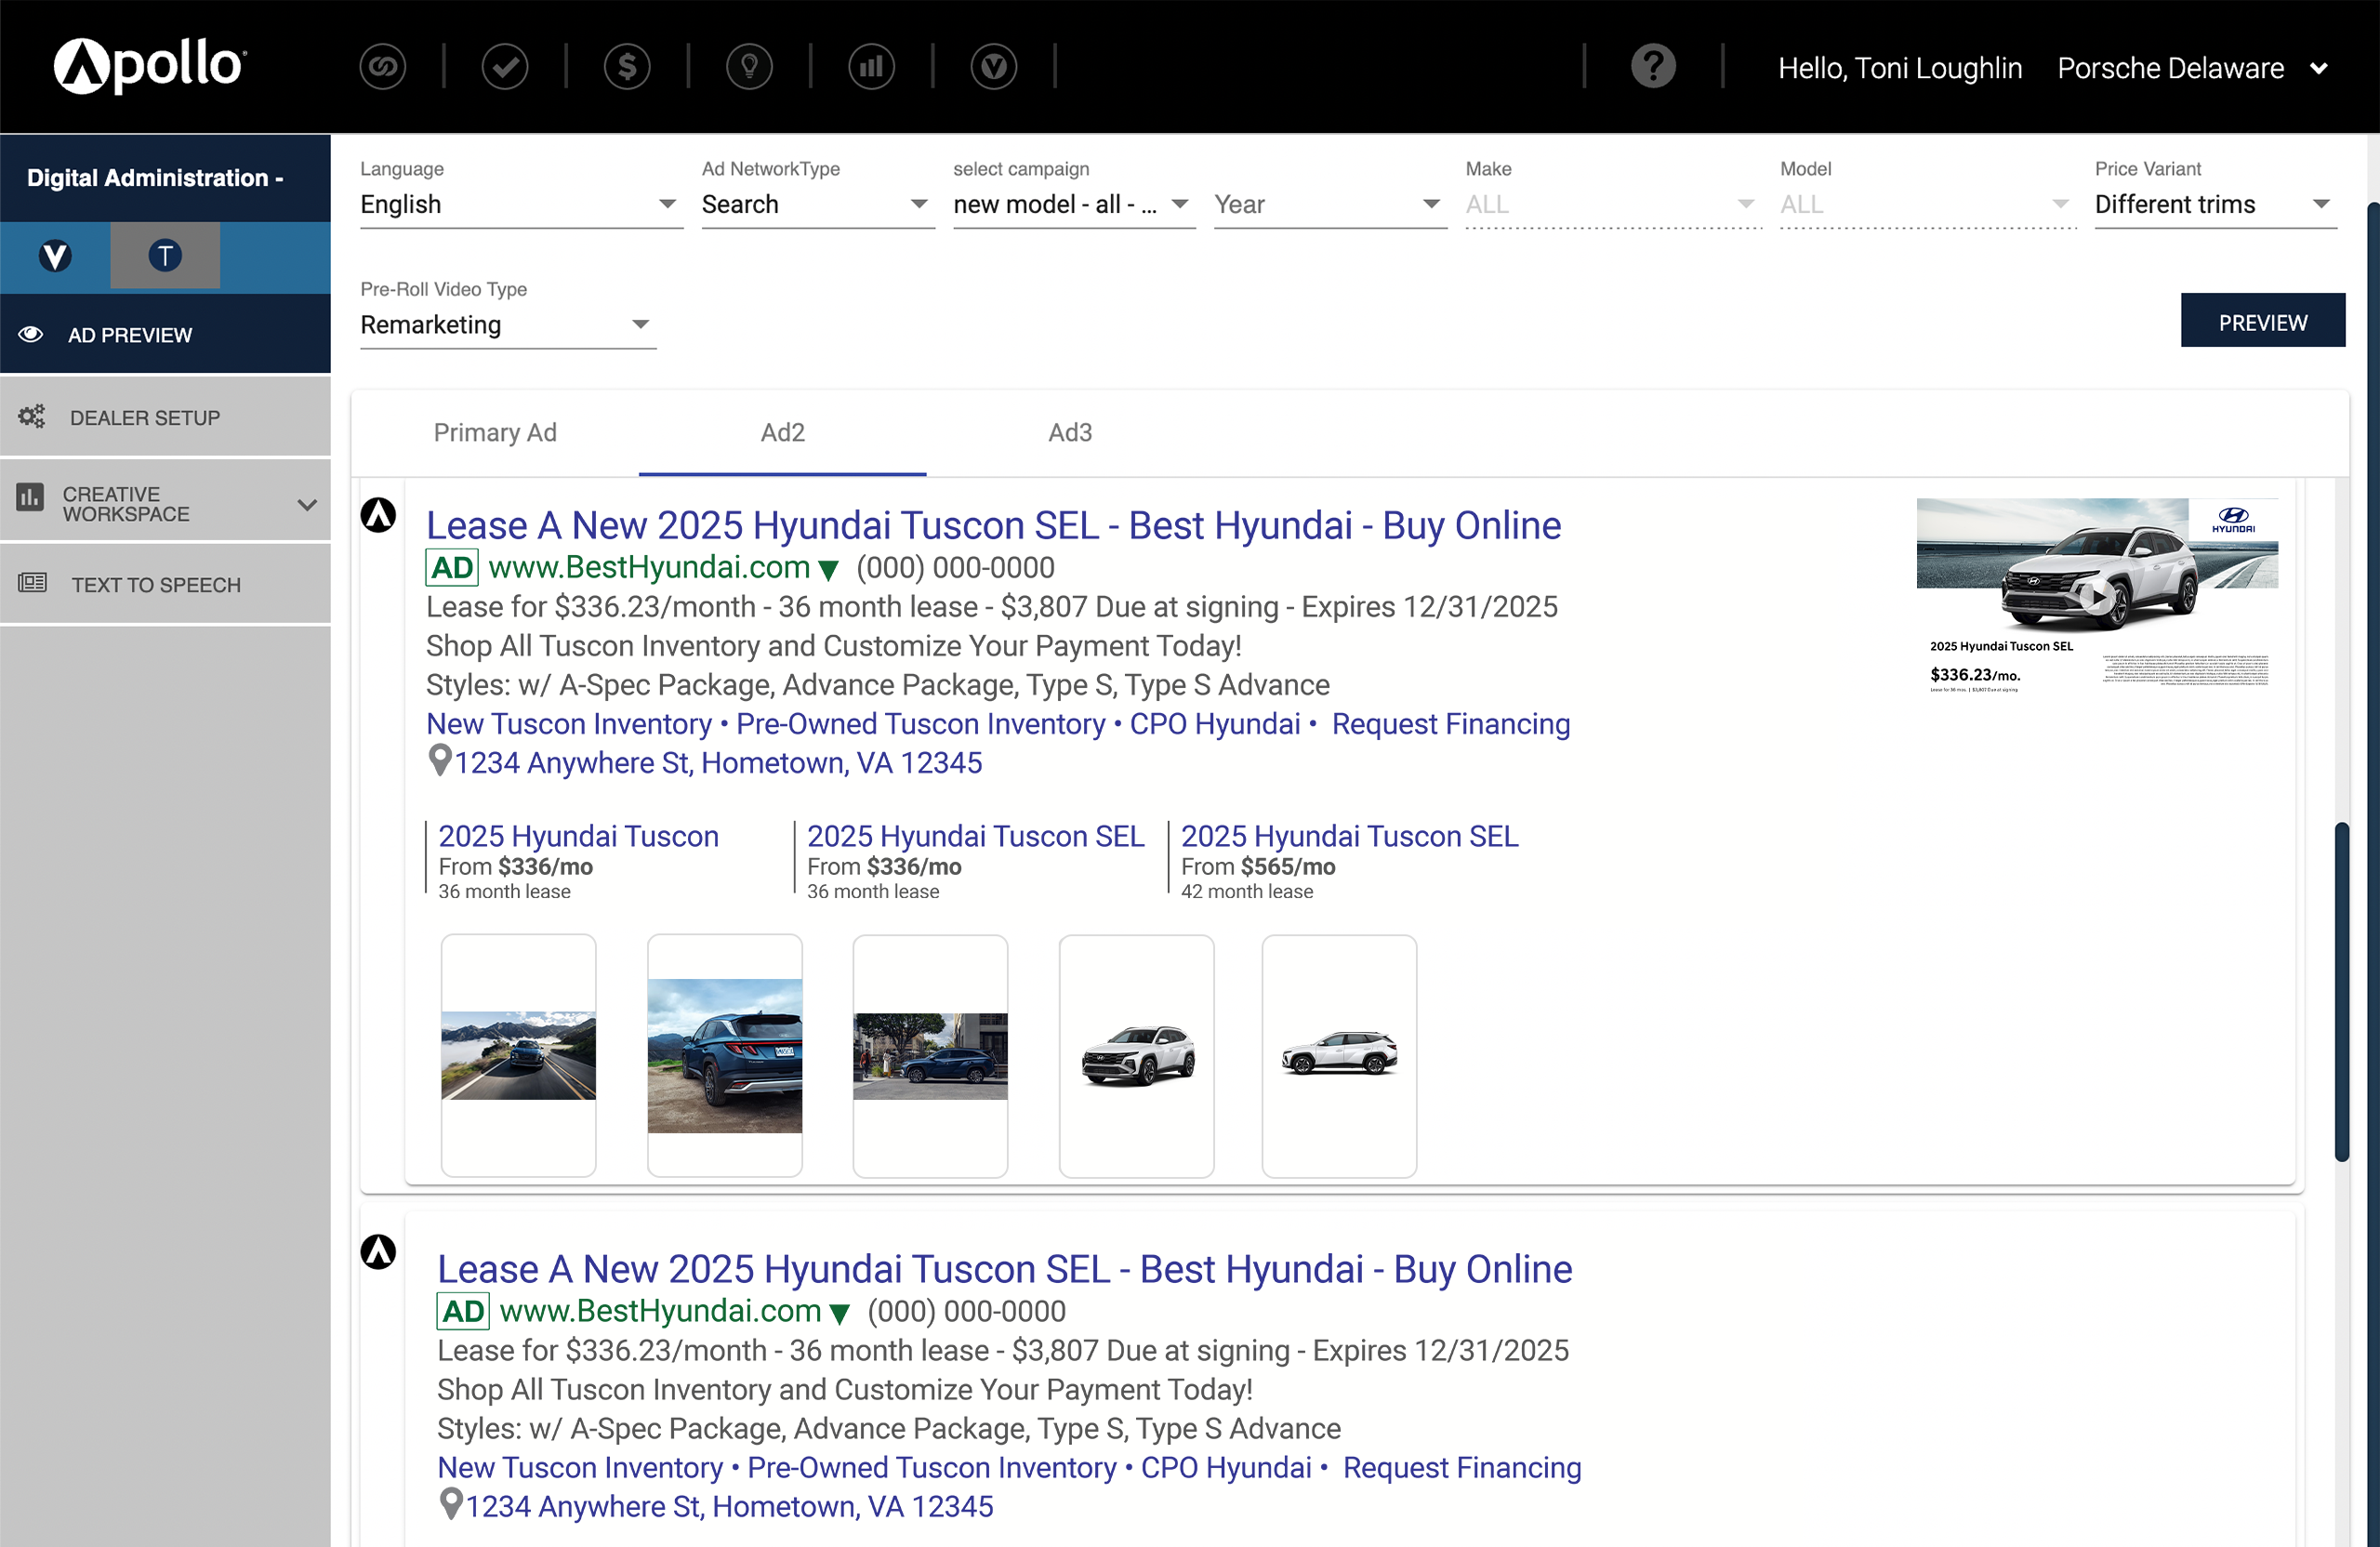Screen dimensions: 2380x1547
Task: Click the vertical scrollbar of ad list
Action: 2341,991
